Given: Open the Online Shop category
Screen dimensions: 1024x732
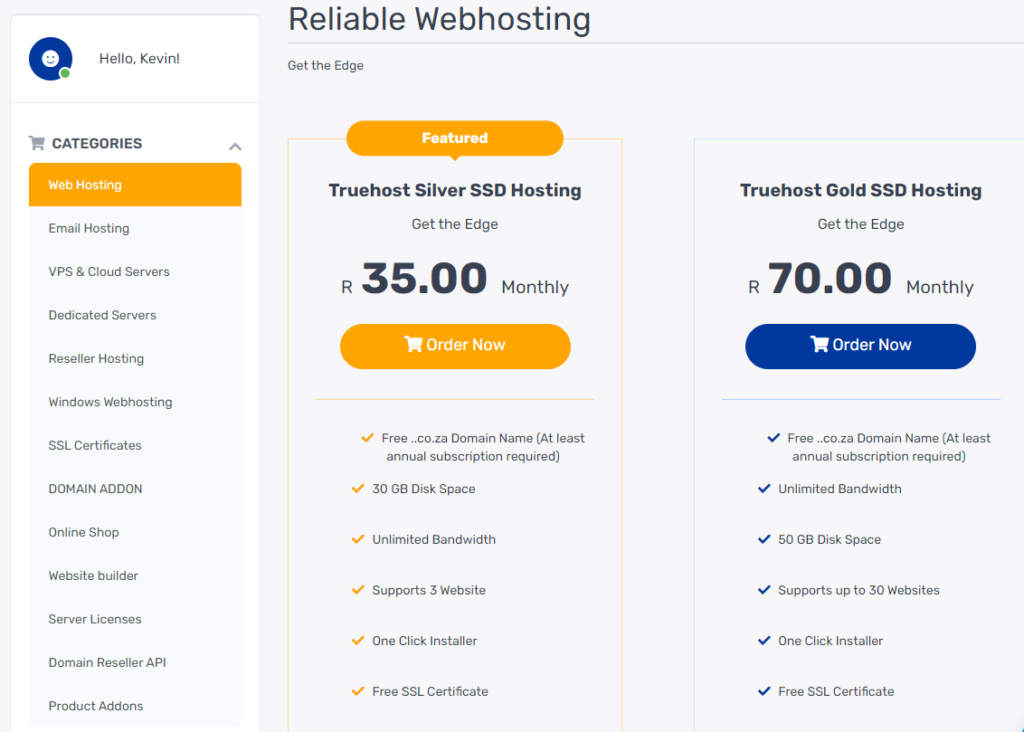Looking at the screenshot, I should coord(135,532).
